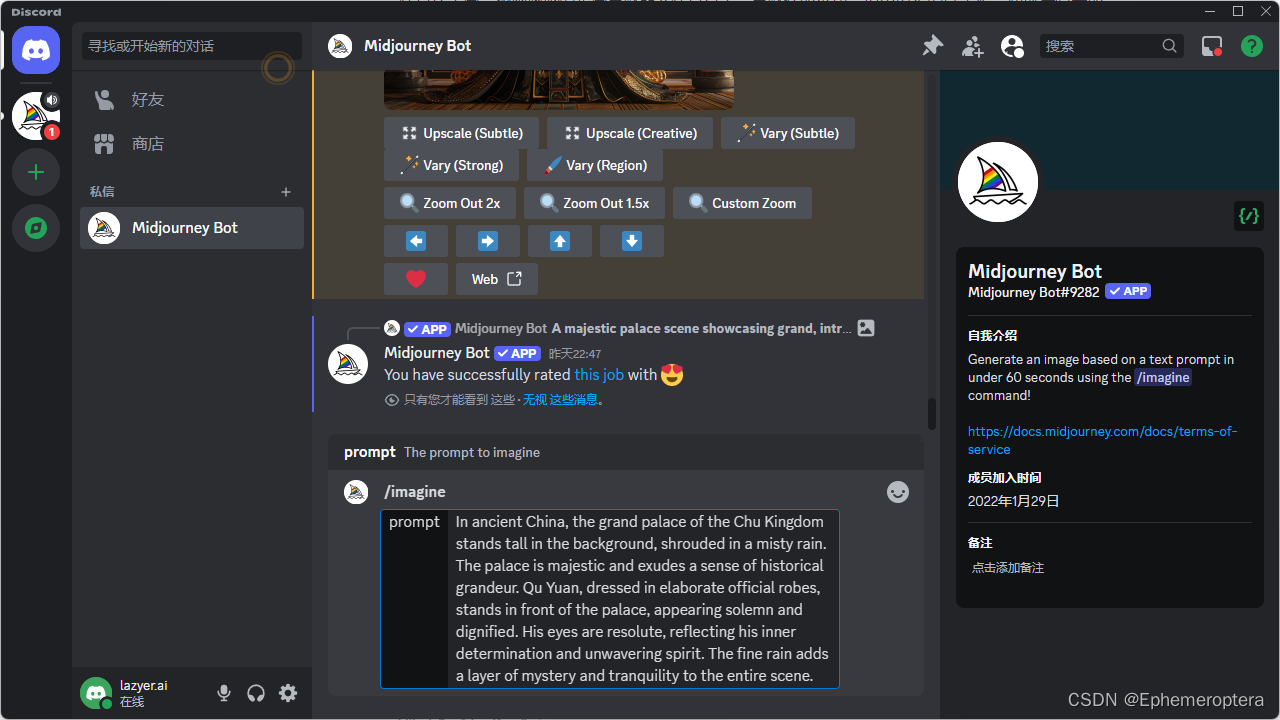The image size is (1280, 720).
Task: Click lazyer.ai user avatar
Action: coord(96,693)
